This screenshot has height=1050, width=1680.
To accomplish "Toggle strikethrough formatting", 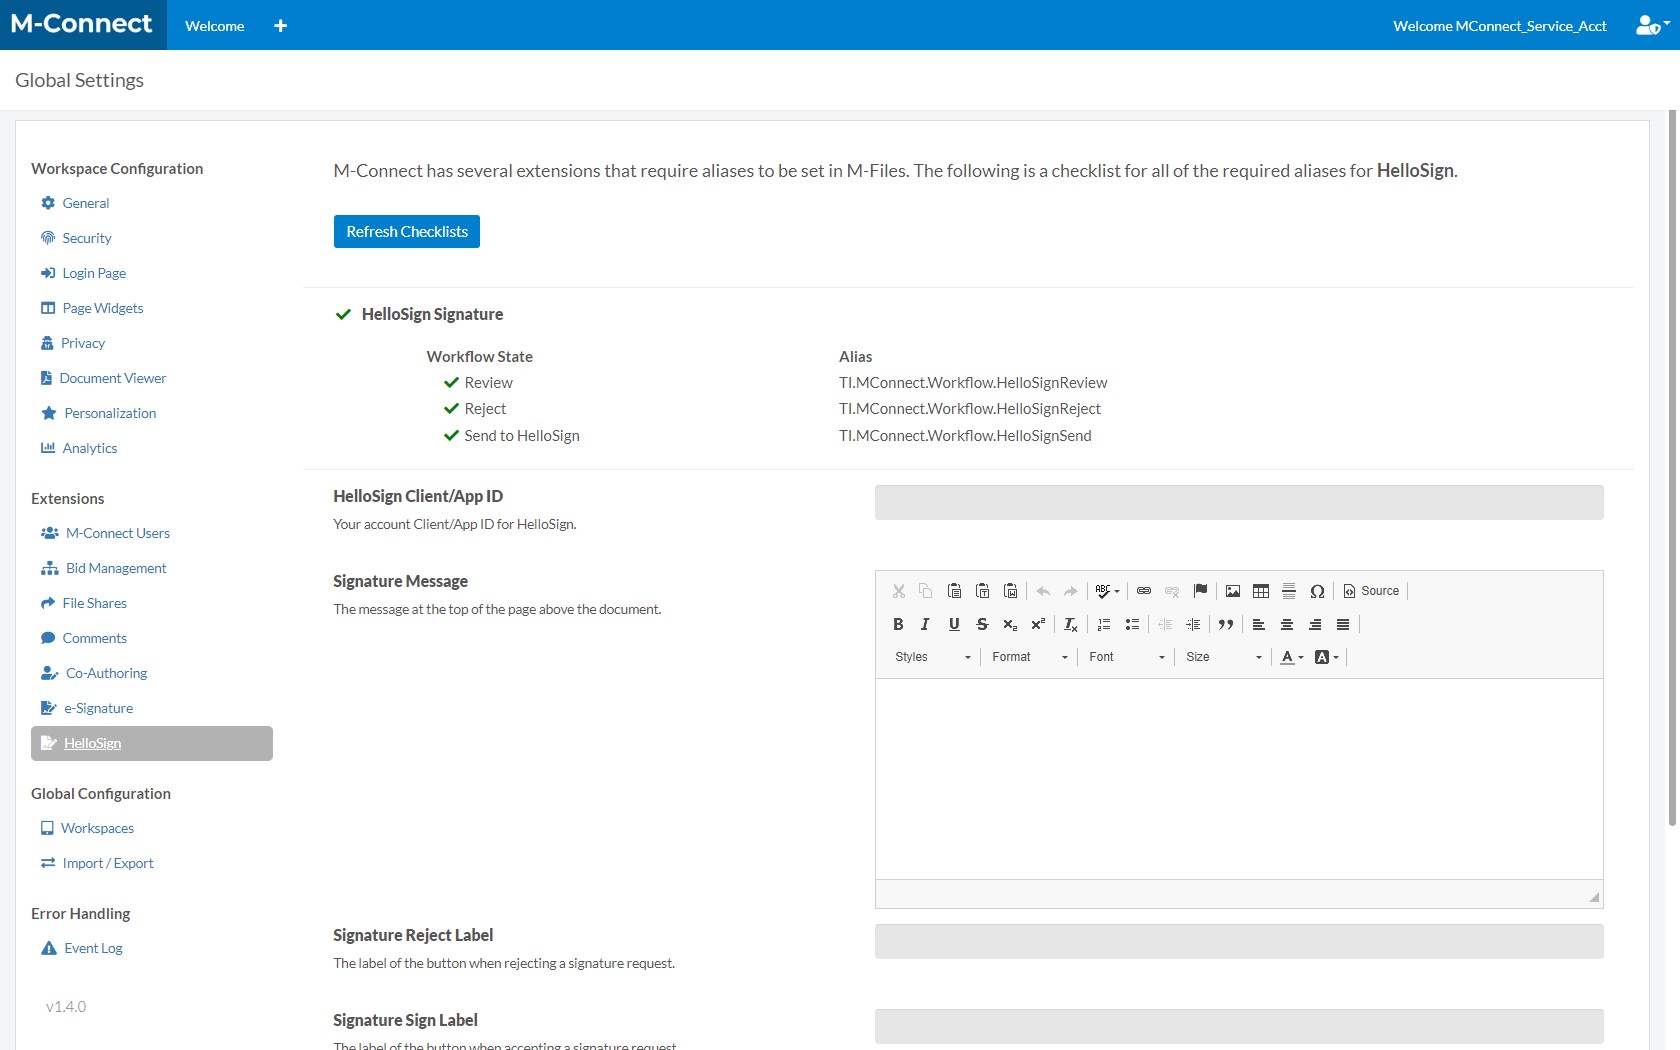I will point(982,624).
